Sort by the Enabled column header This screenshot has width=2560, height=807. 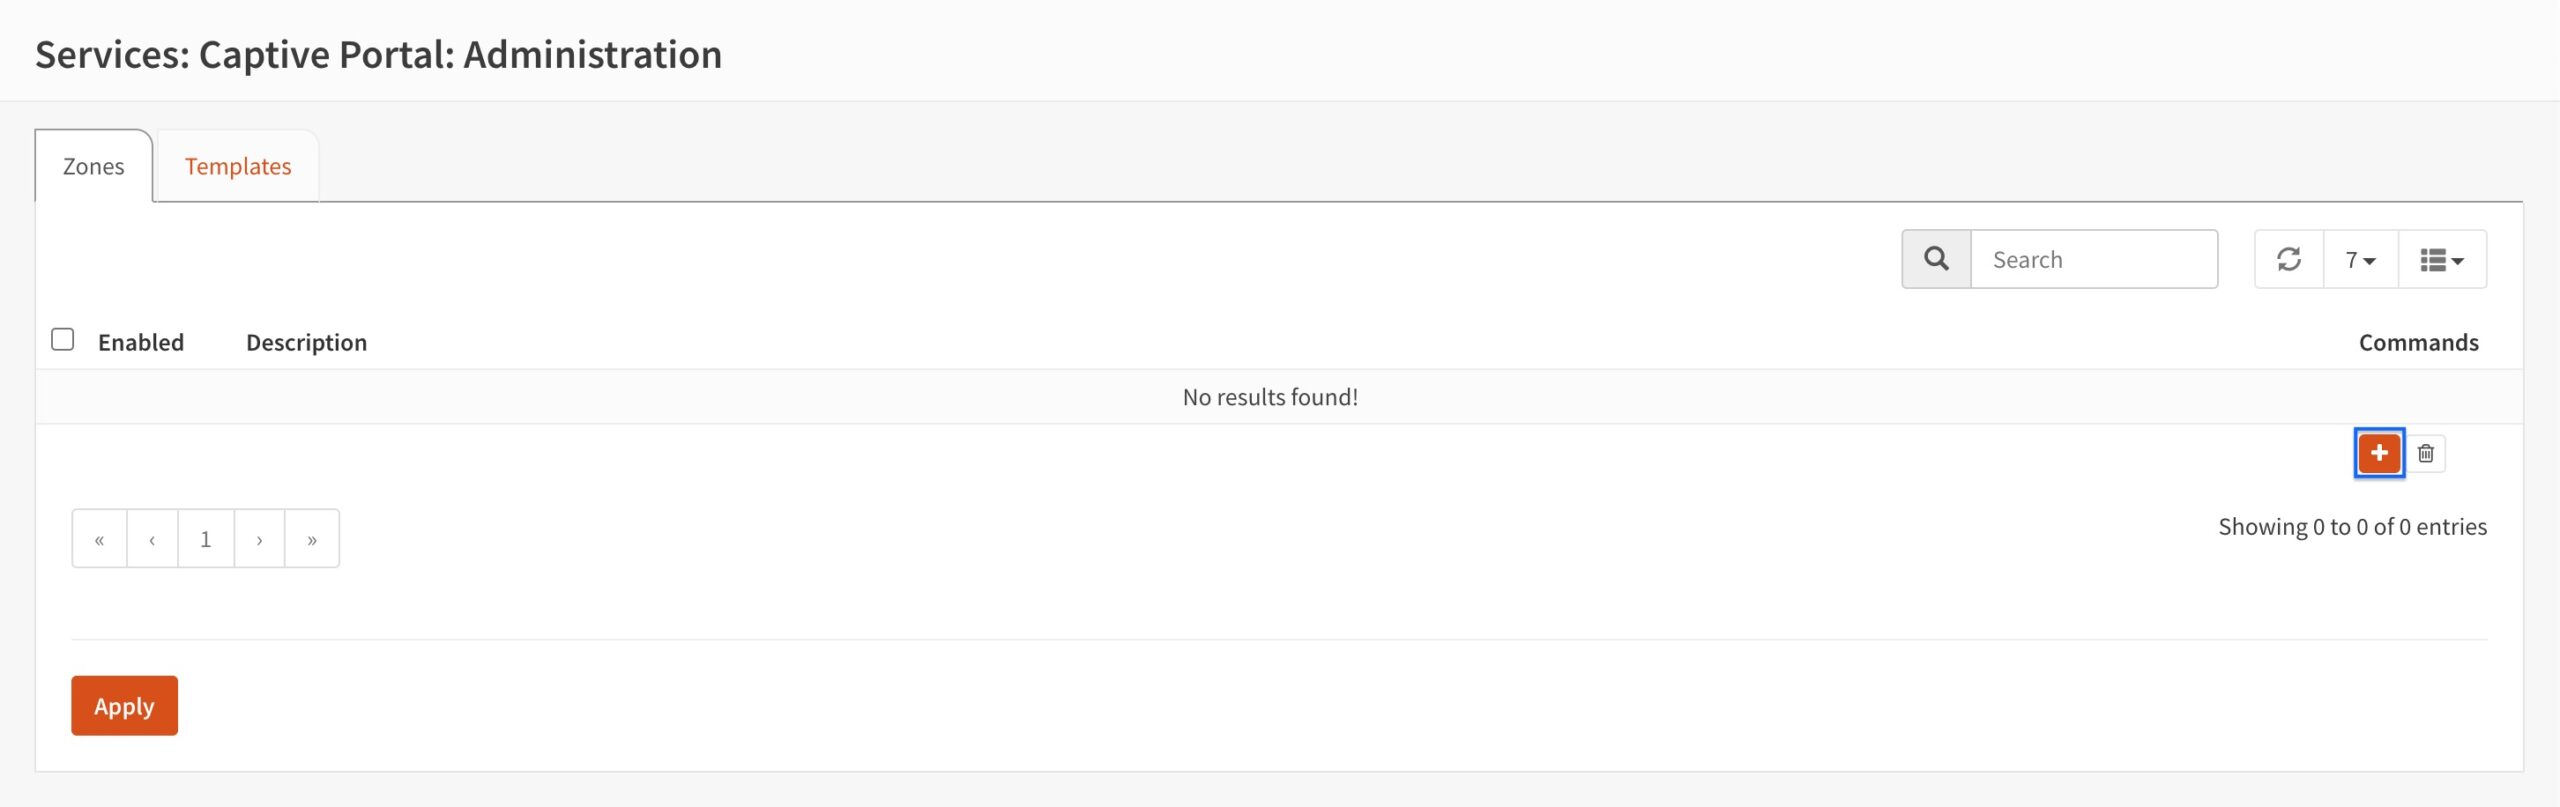[141, 342]
